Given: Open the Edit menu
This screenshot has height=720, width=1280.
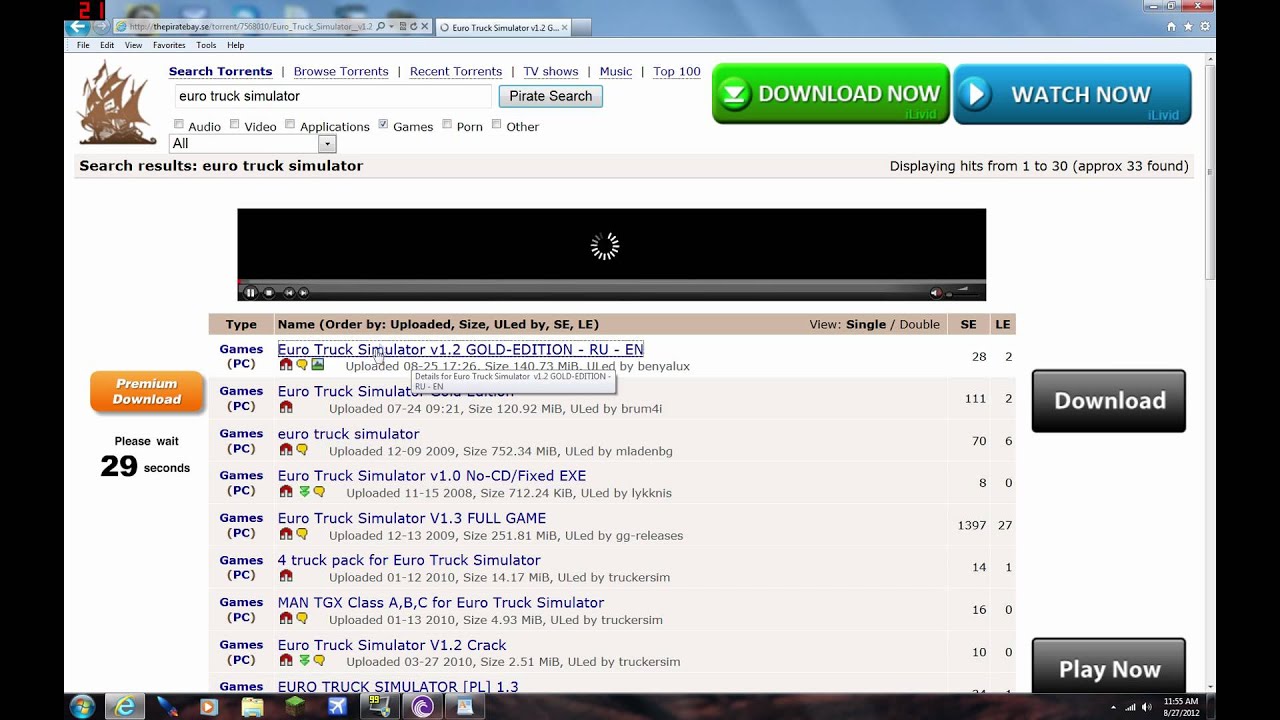Looking at the screenshot, I should point(107,45).
